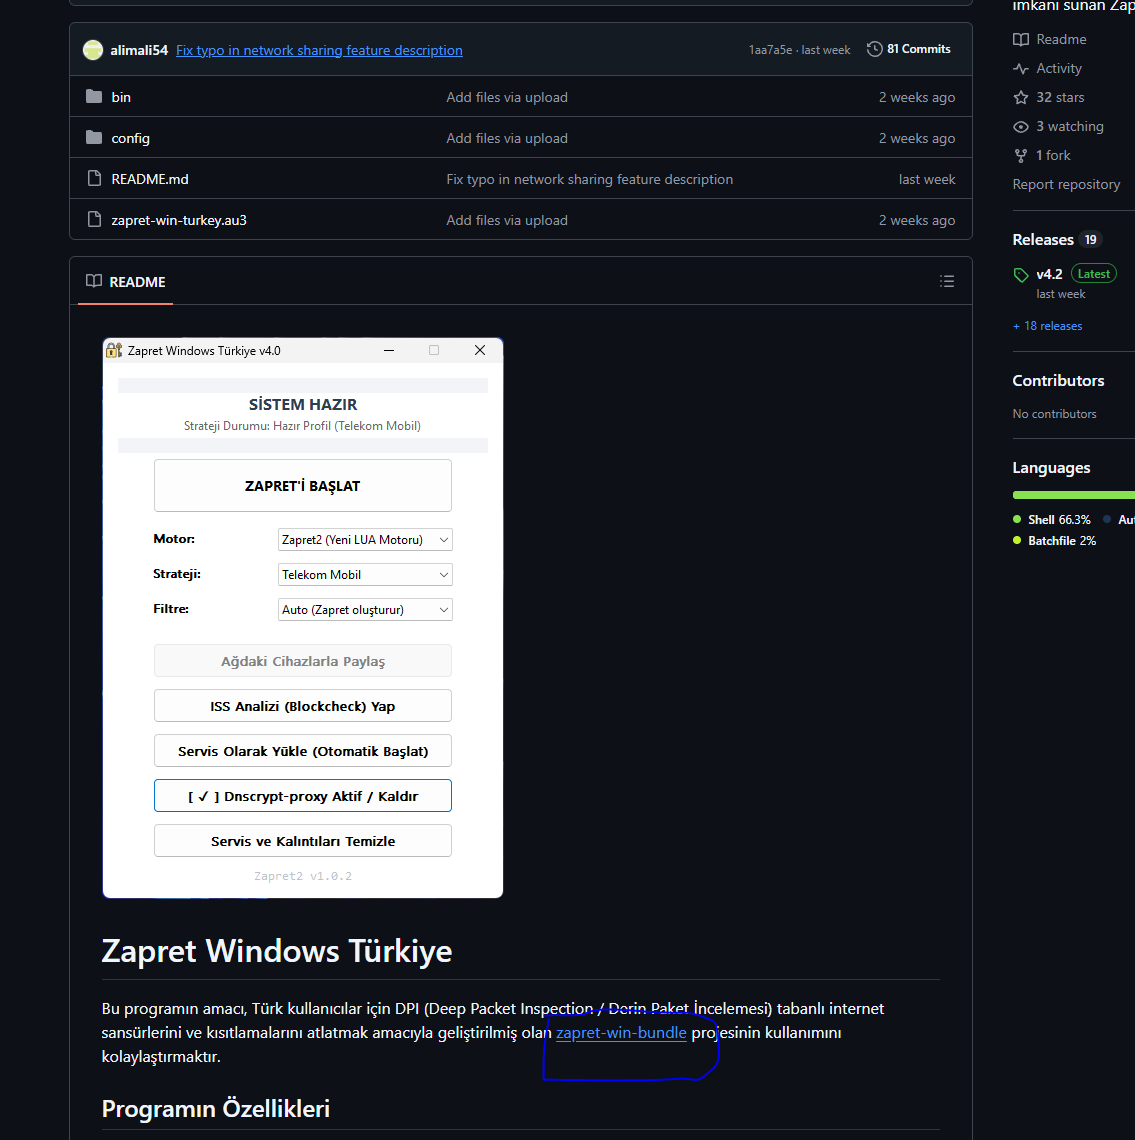The image size is (1135, 1140).
Task: Click the 'Programın Özellikleri' heading
Action: click(x=216, y=1109)
